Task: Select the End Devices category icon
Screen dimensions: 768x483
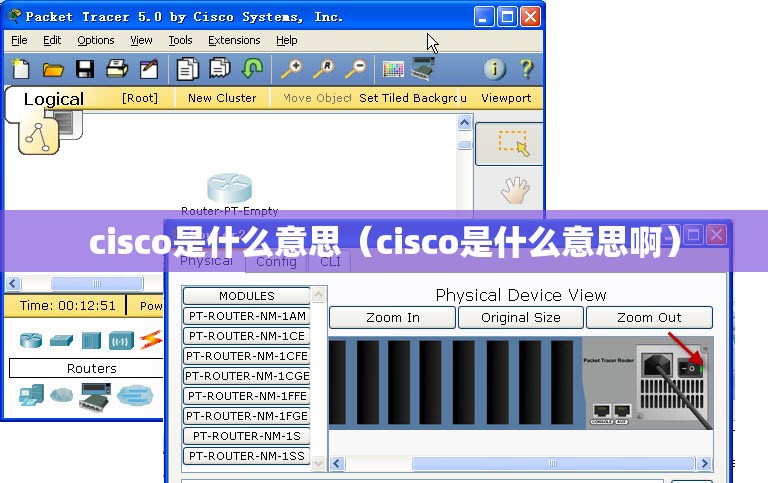Action: [31, 395]
